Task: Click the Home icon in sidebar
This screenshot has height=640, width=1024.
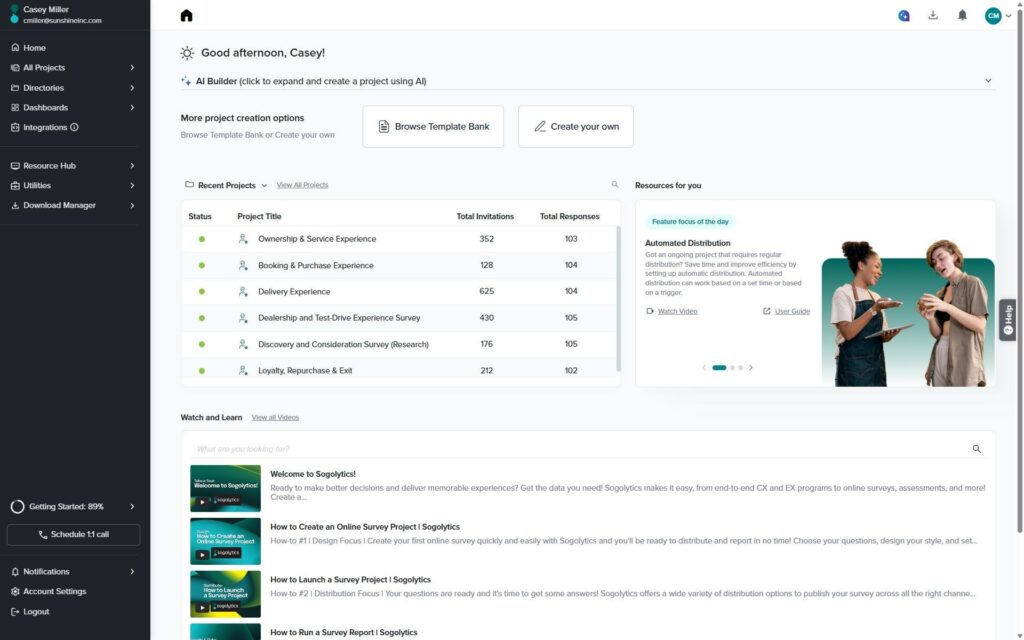Action: 15,48
